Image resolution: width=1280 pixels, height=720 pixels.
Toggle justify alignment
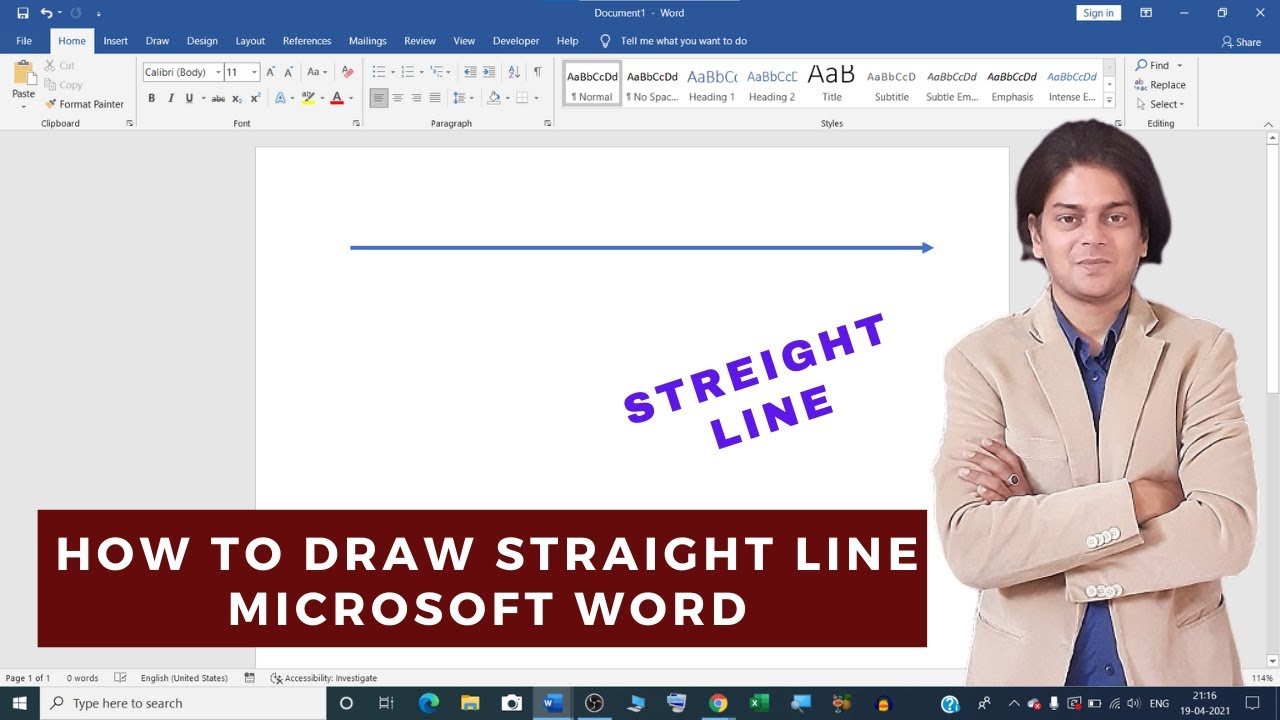pyautogui.click(x=434, y=97)
